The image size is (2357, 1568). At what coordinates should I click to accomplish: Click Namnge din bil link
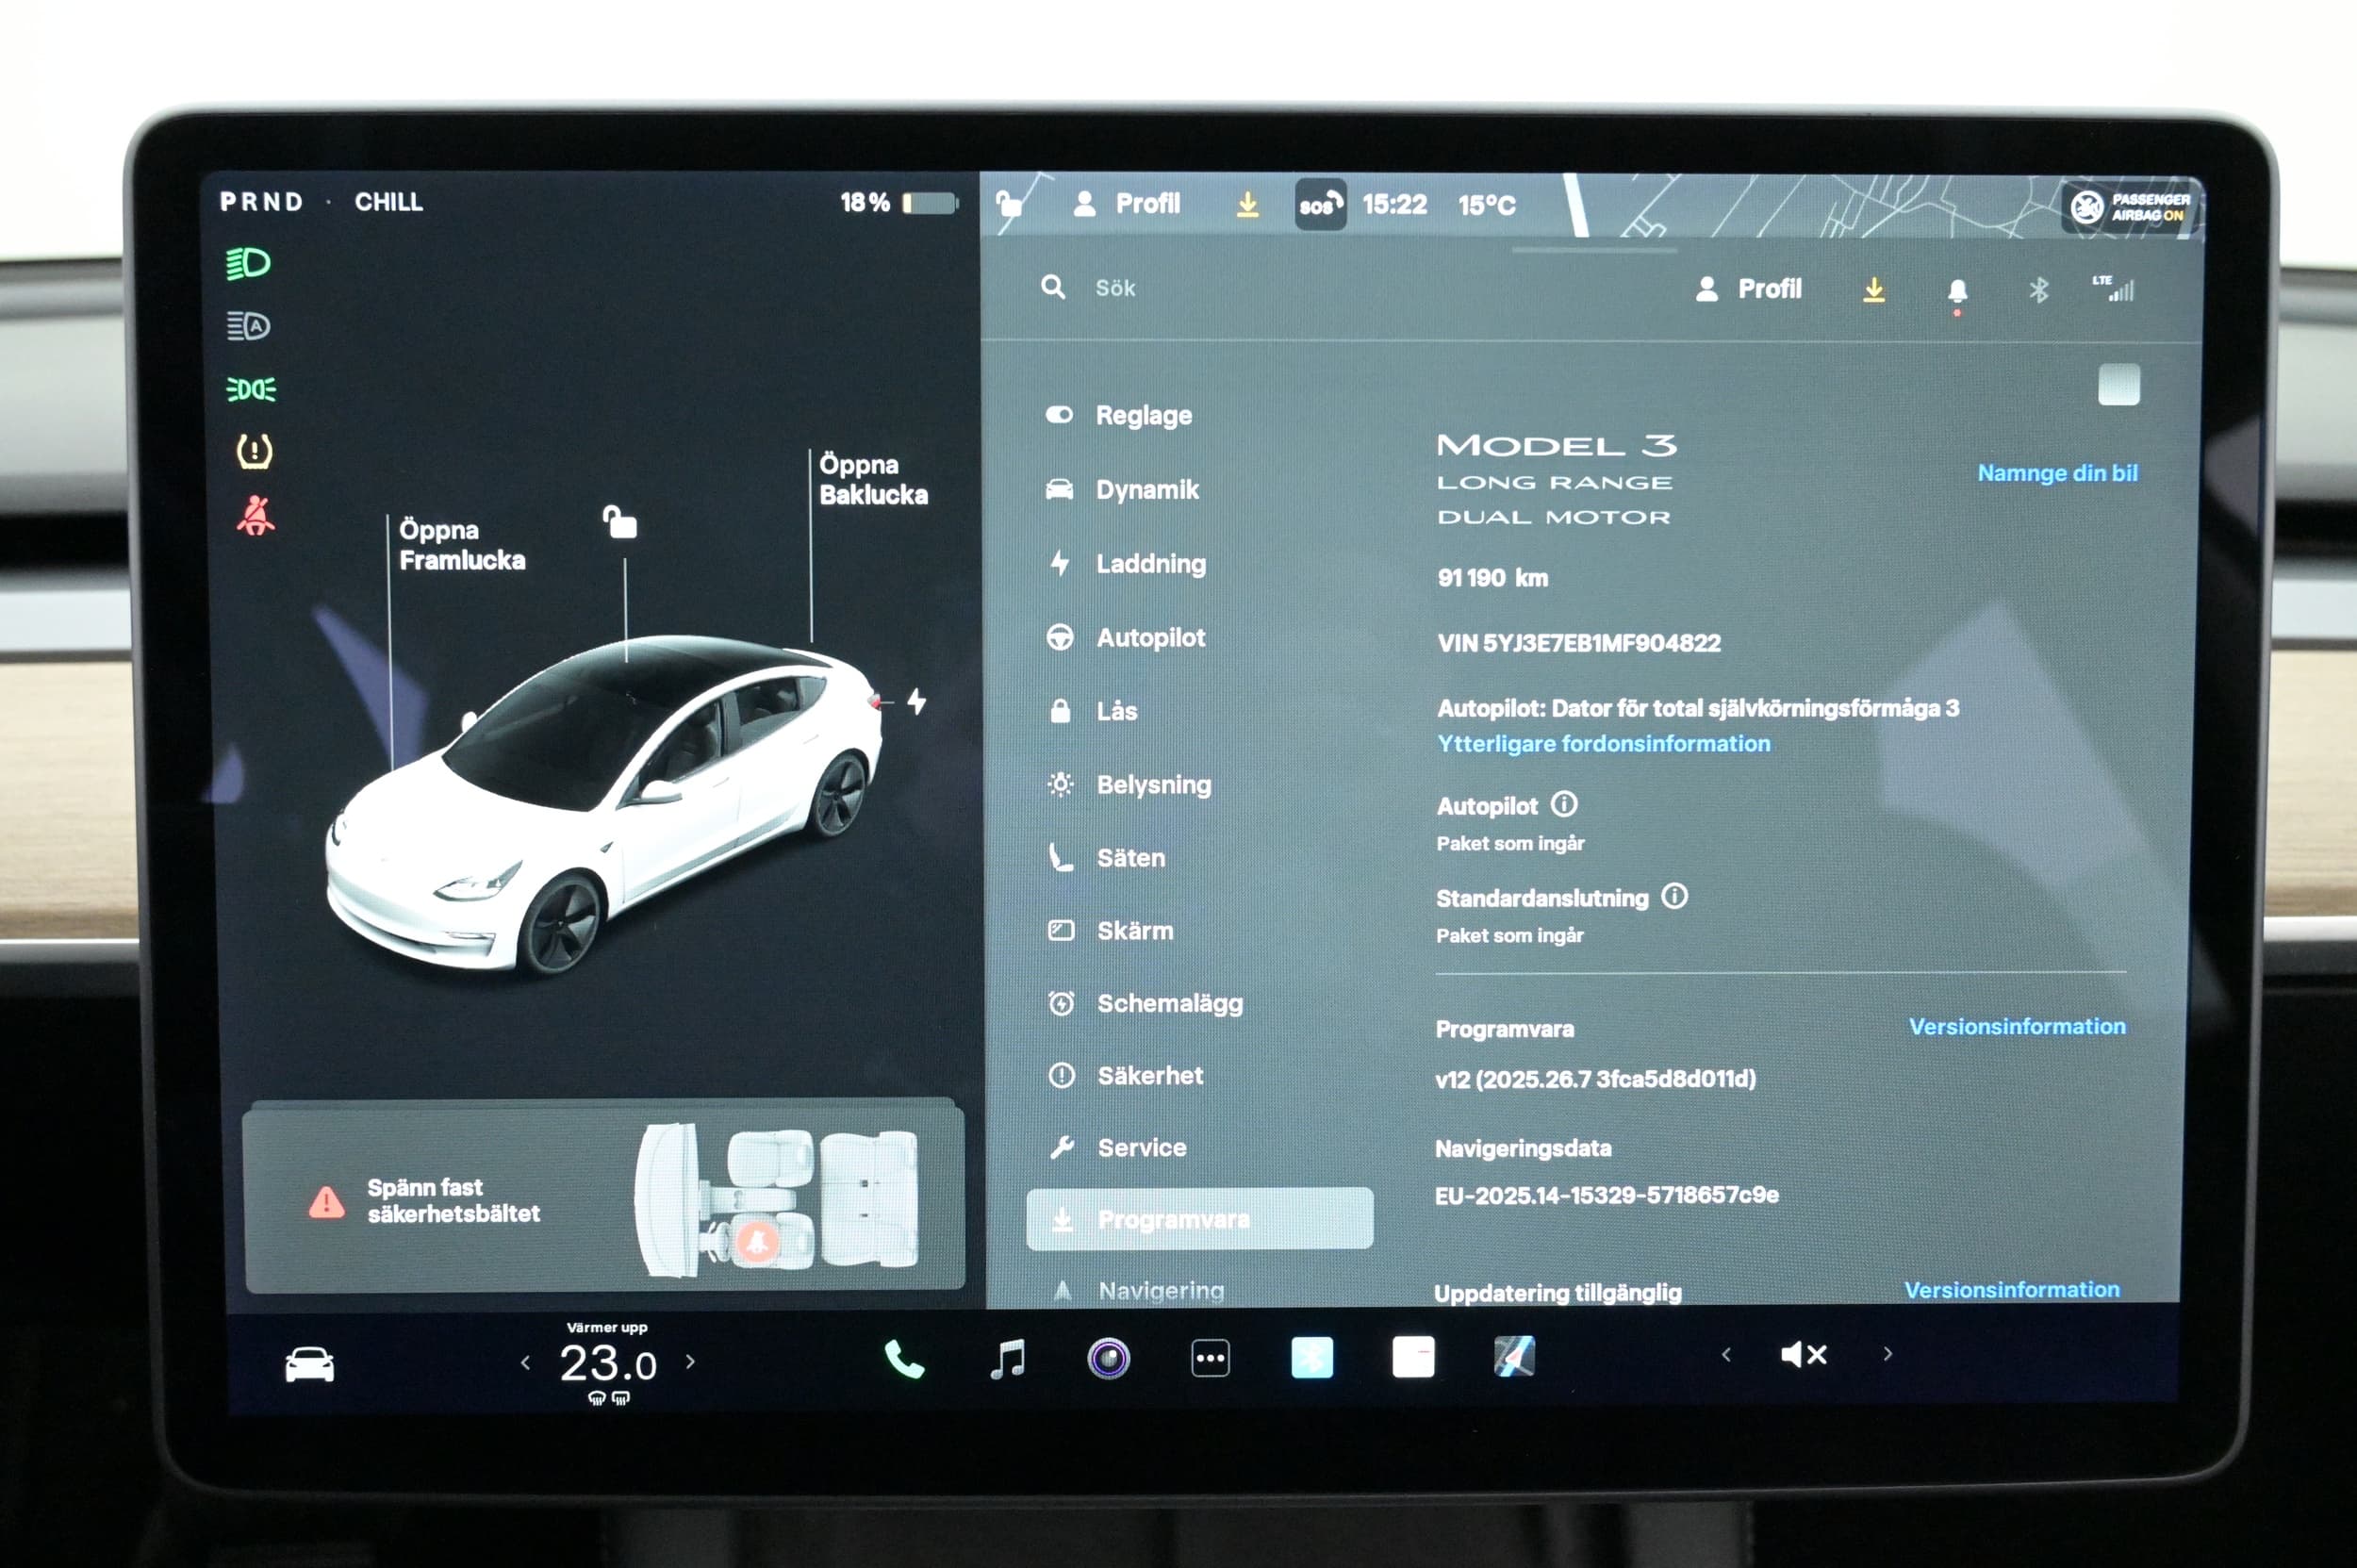(2057, 473)
